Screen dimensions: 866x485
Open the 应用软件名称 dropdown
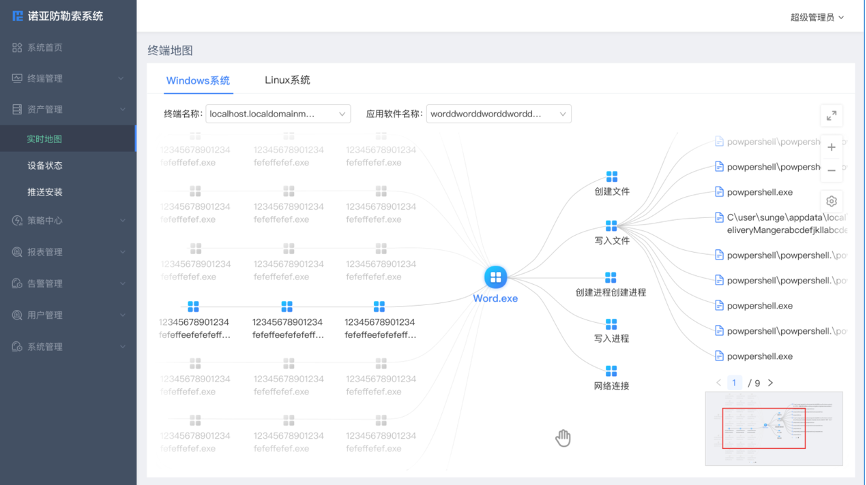click(x=498, y=114)
